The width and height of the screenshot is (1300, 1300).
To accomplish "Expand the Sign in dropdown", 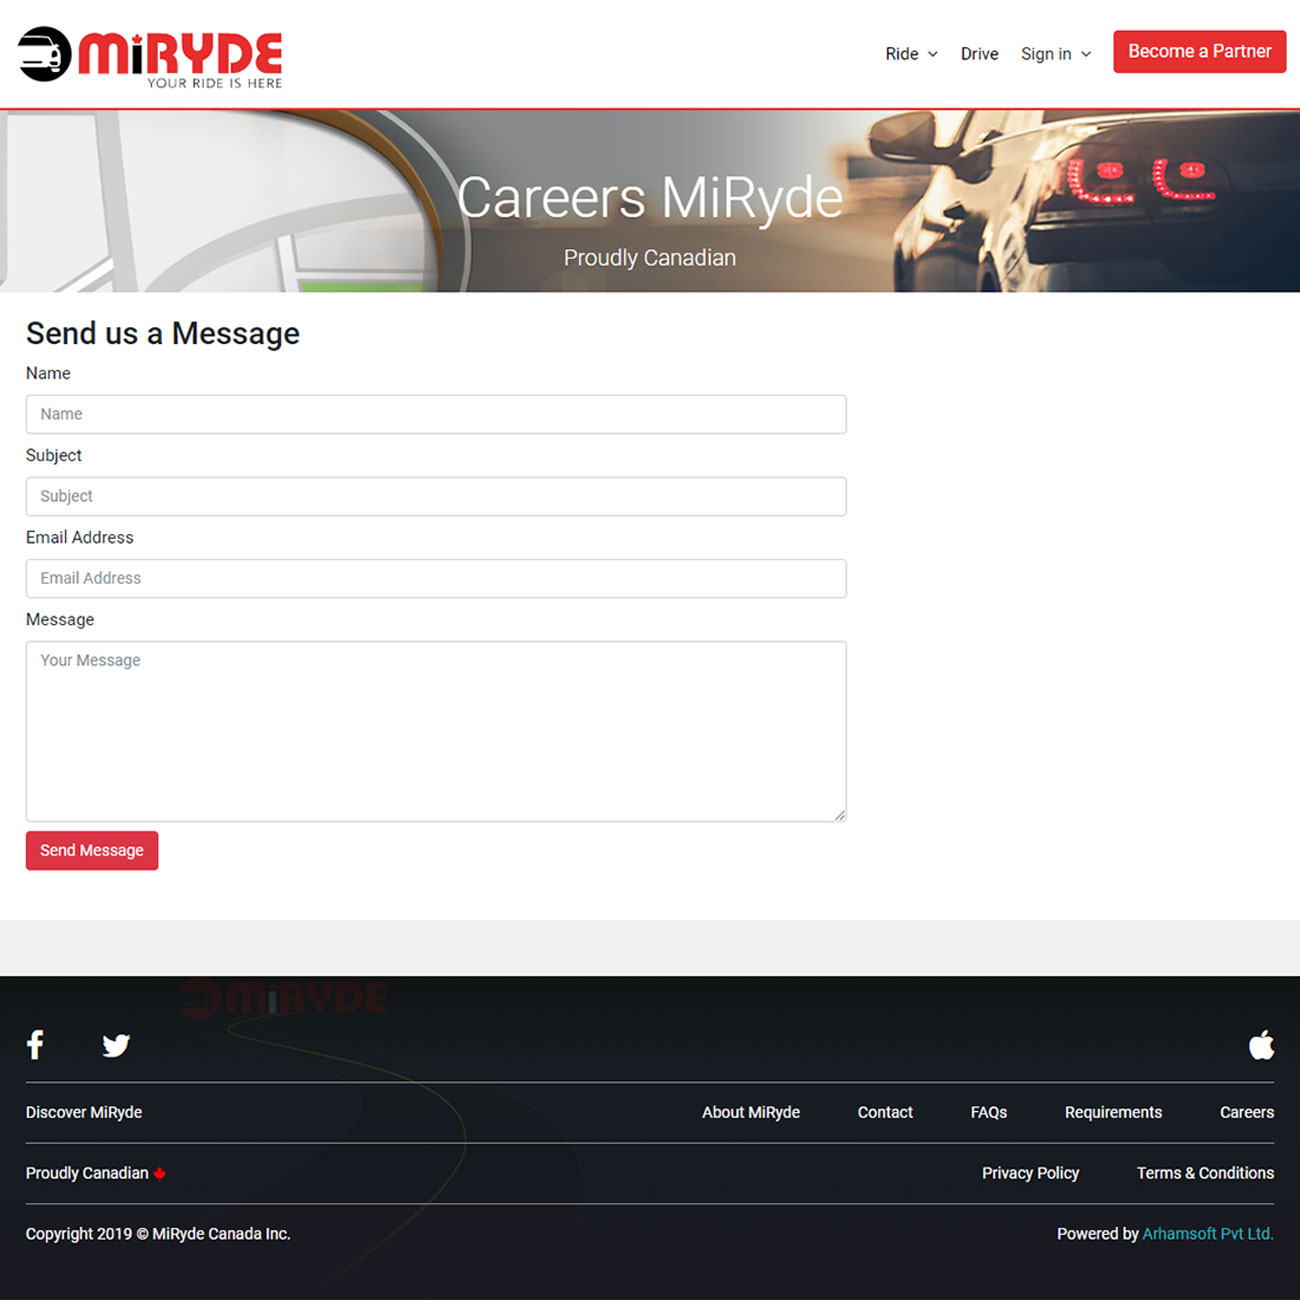I will coord(1056,54).
